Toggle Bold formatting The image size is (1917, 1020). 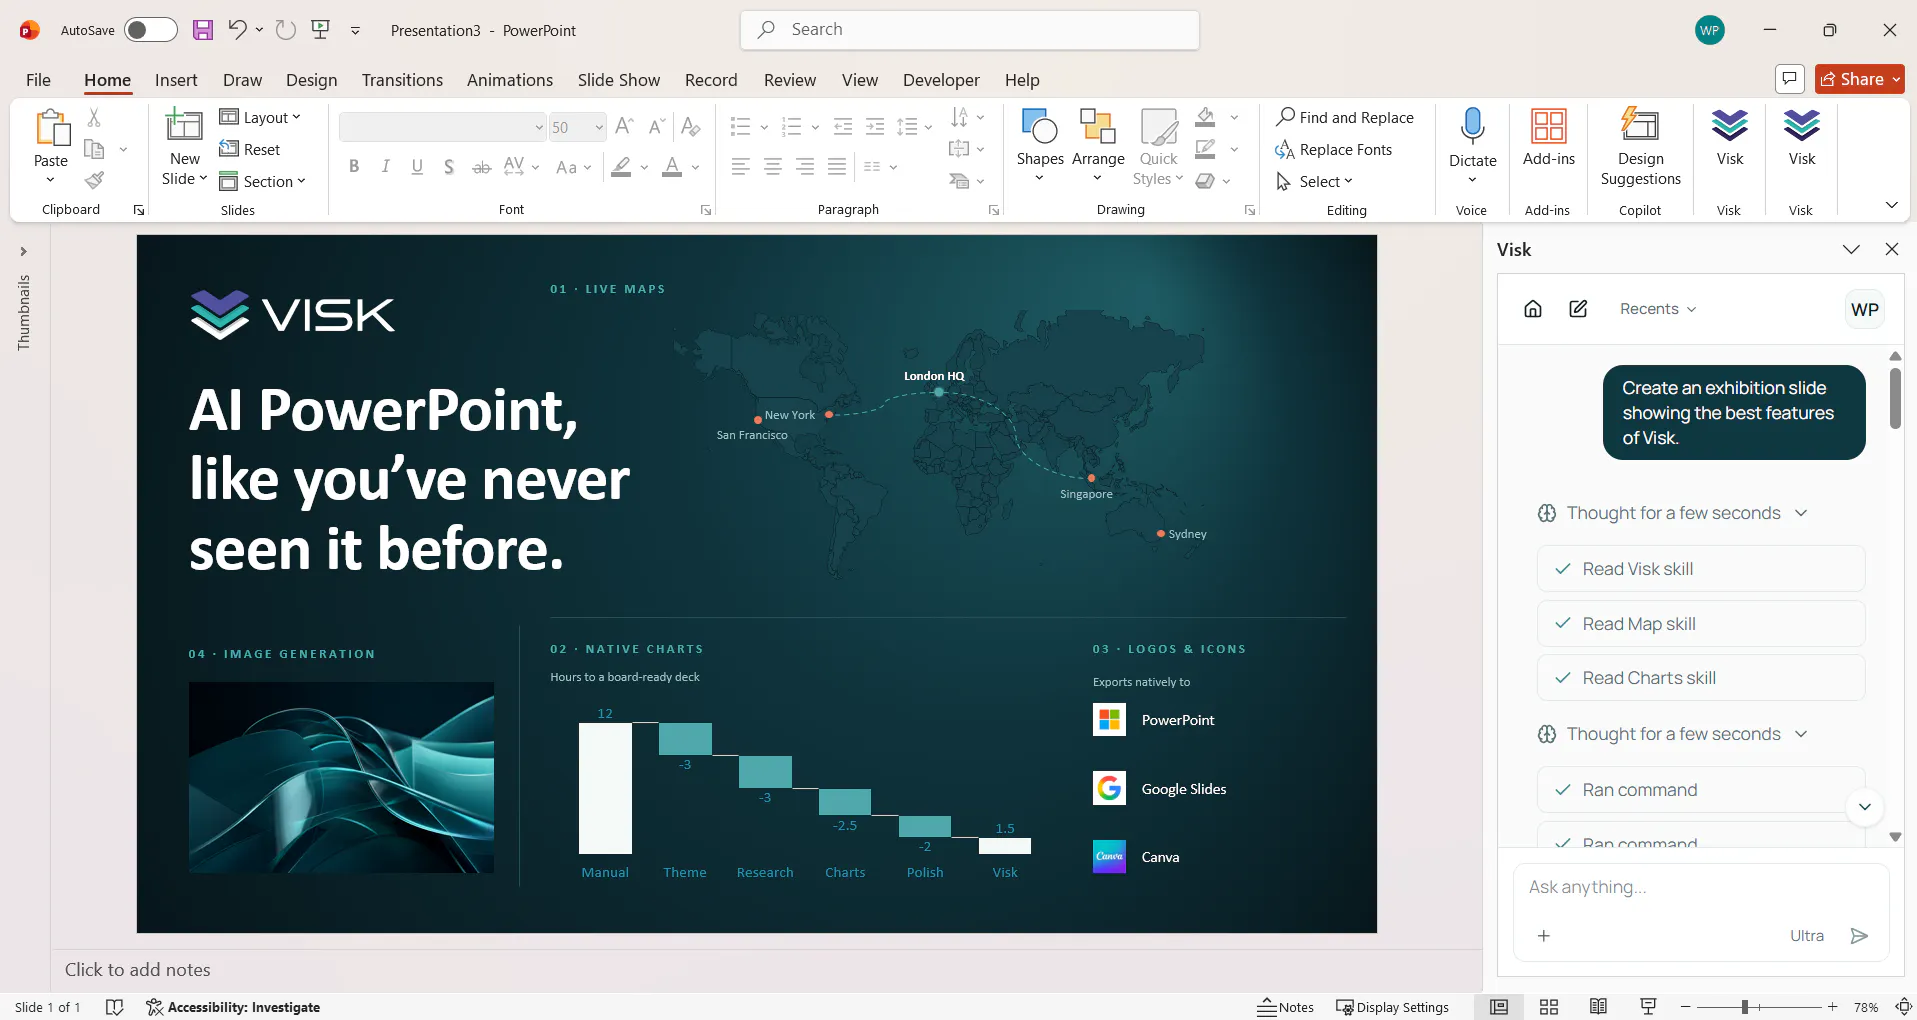coord(354,167)
